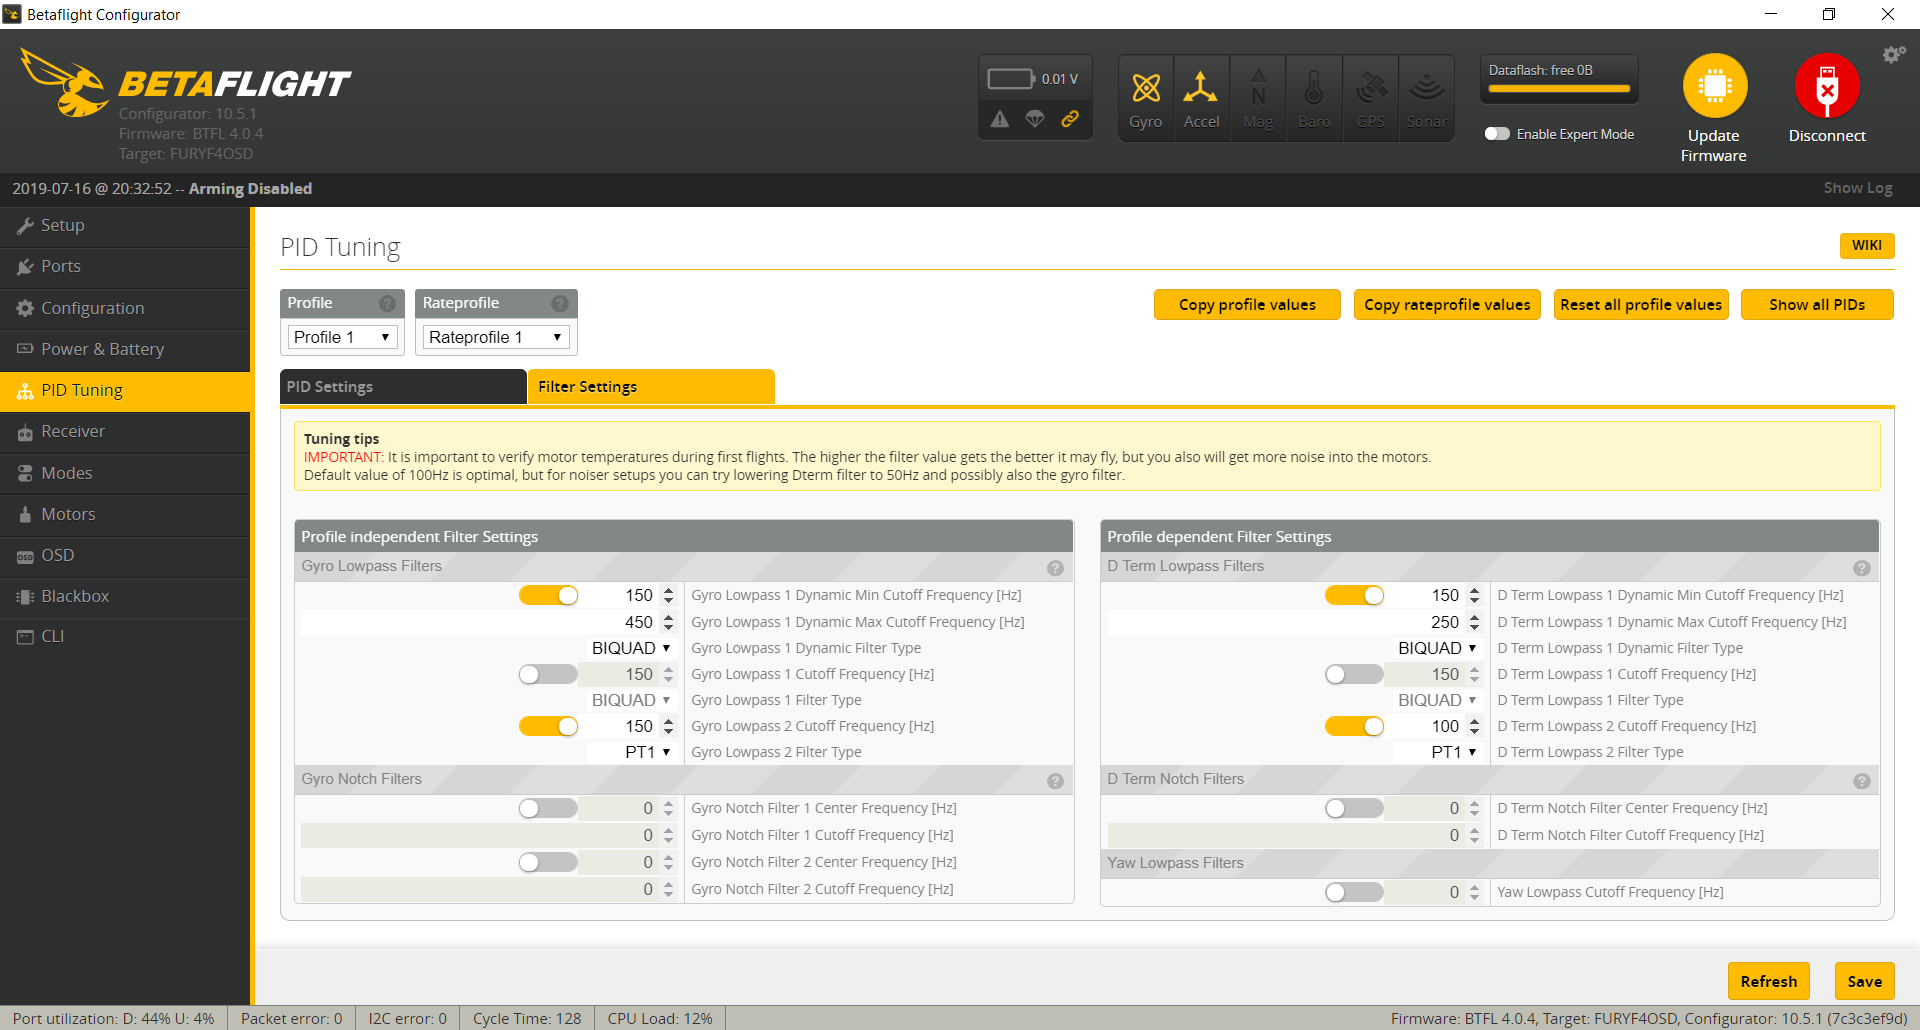Open the Blackbox section in the sidebar
The height and width of the screenshot is (1030, 1920).
(x=75, y=596)
